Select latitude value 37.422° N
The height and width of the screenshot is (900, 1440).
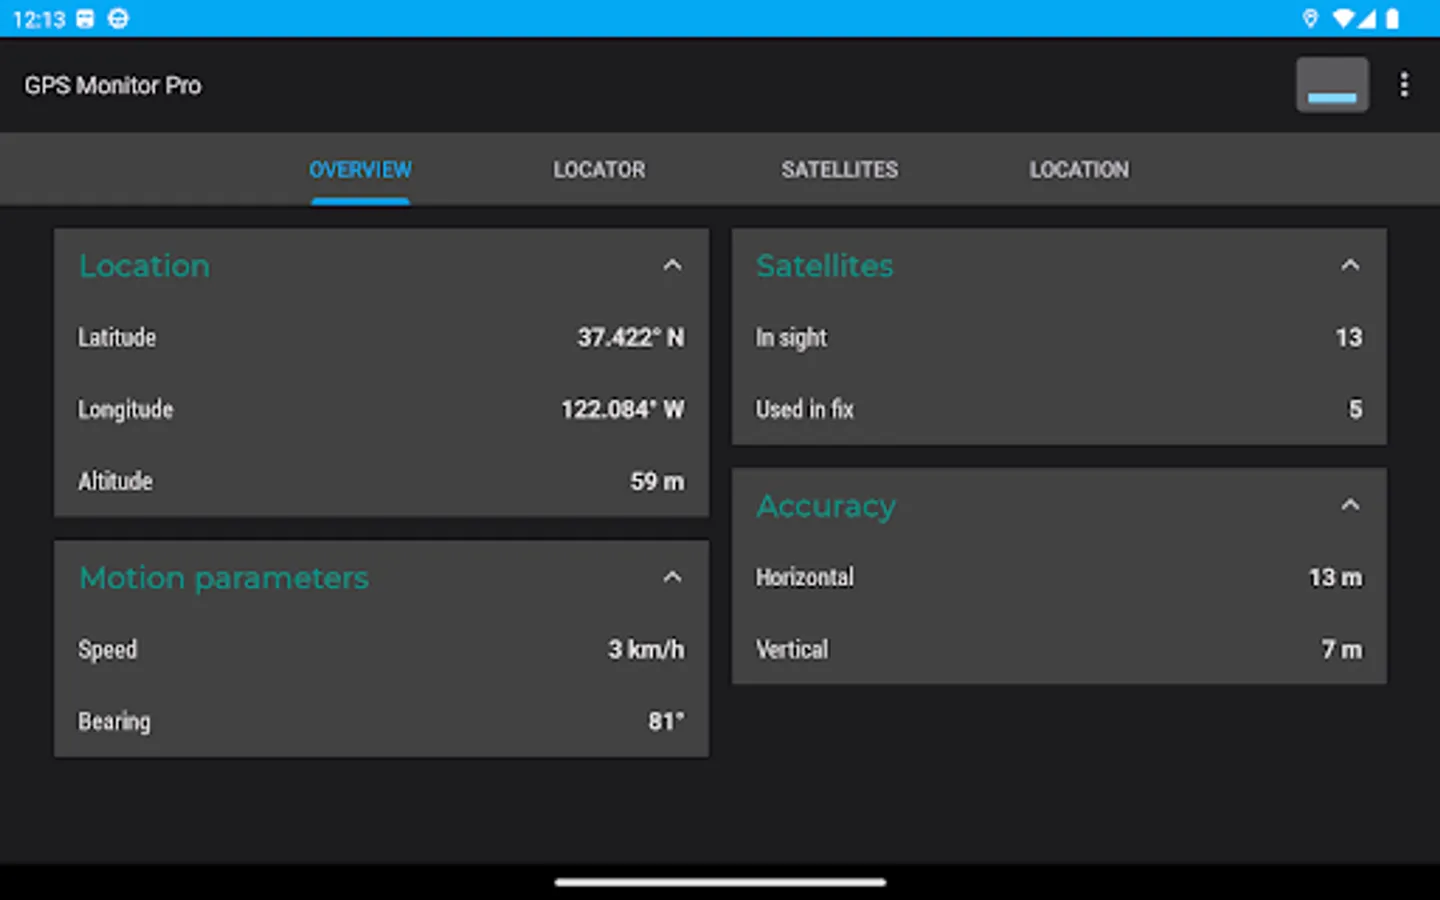point(631,338)
